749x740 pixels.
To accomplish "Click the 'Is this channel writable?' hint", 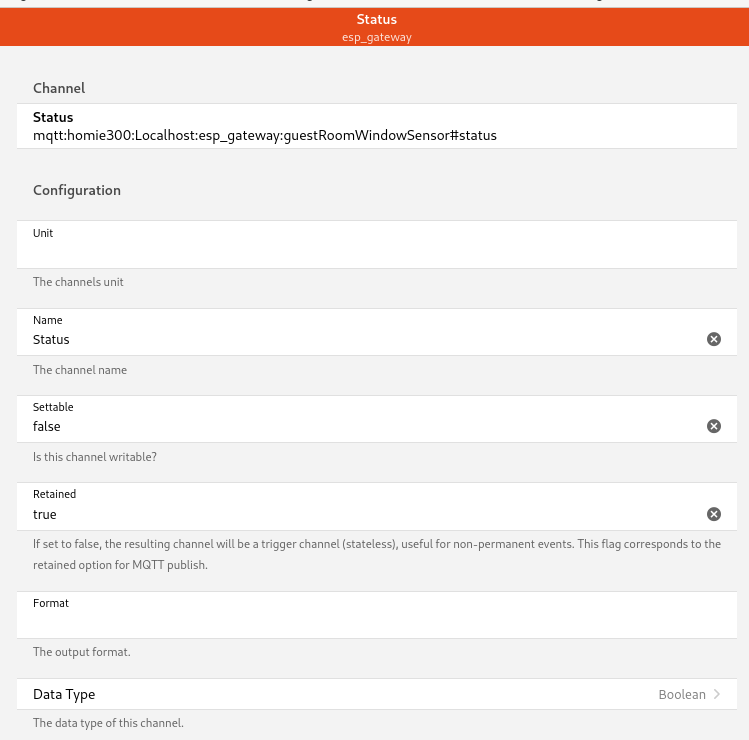I will tap(95, 457).
